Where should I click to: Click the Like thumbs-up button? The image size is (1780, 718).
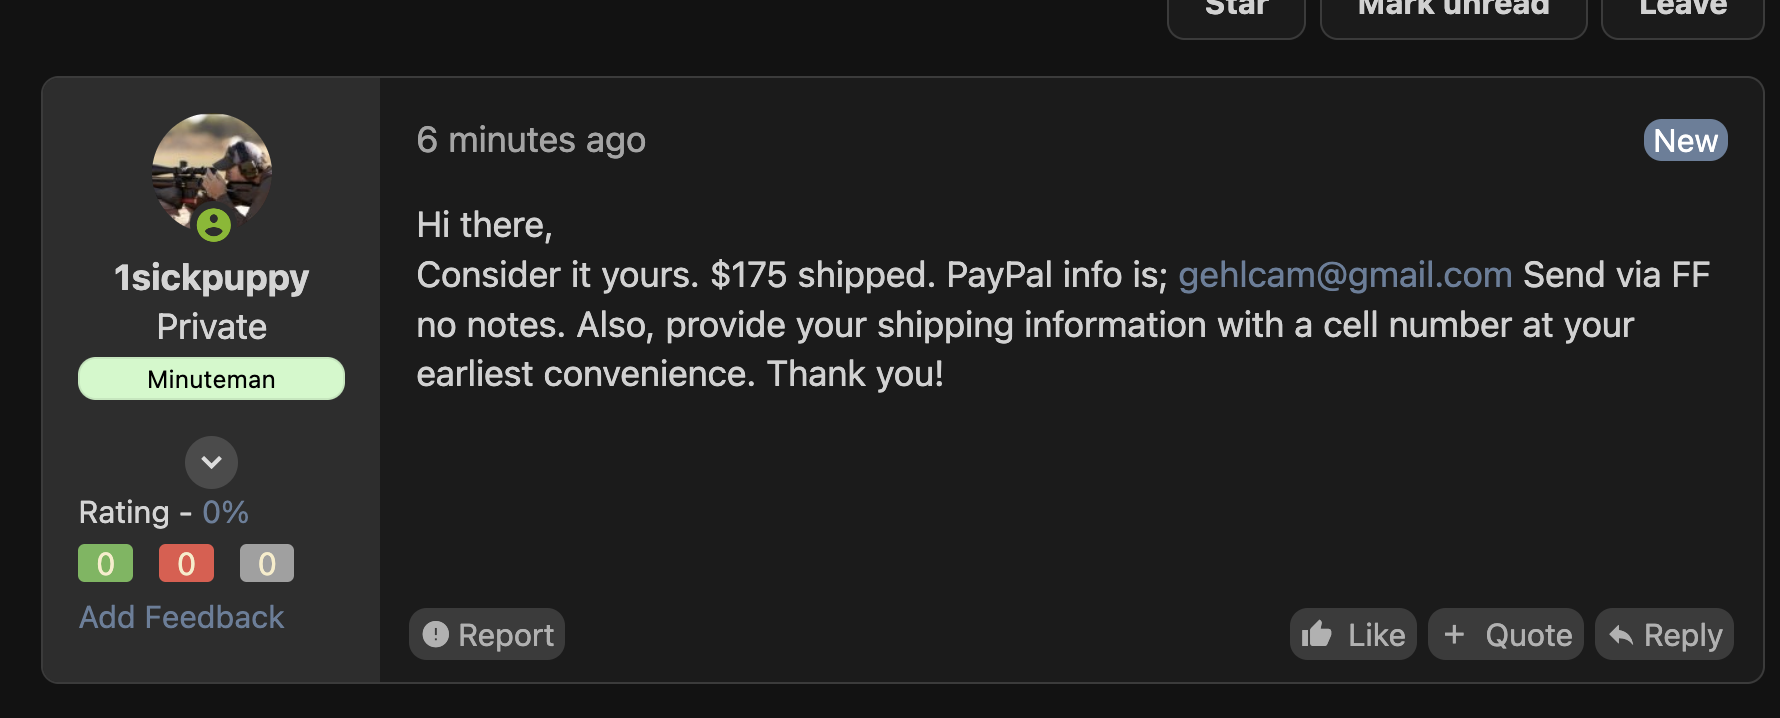pyautogui.click(x=1353, y=634)
